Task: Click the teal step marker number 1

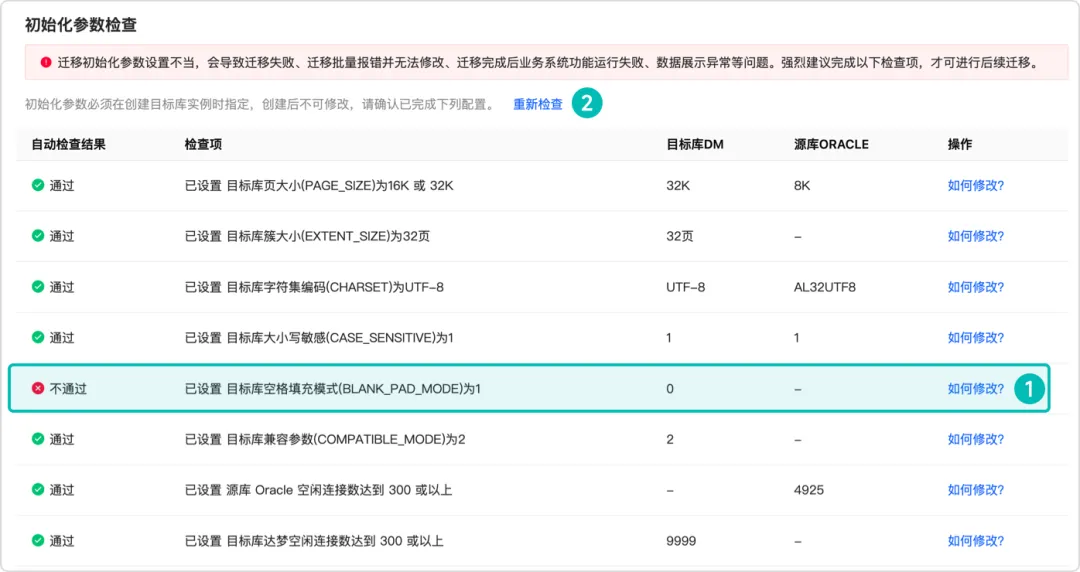Action: click(x=1029, y=389)
